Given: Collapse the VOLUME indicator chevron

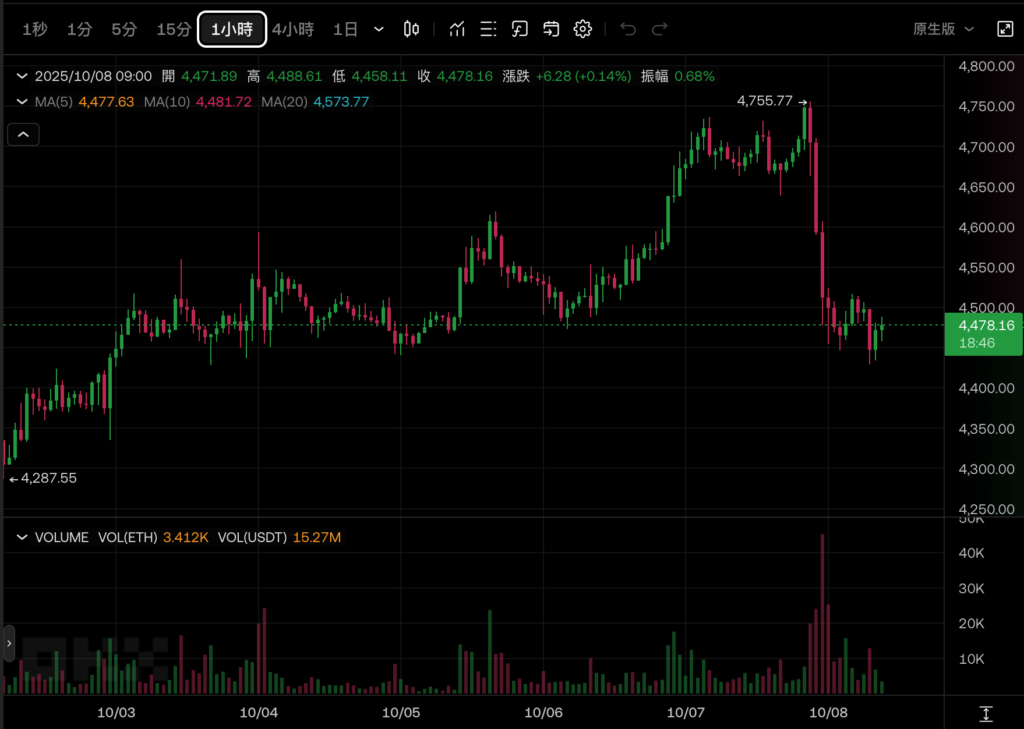Looking at the screenshot, I should [x=22, y=538].
